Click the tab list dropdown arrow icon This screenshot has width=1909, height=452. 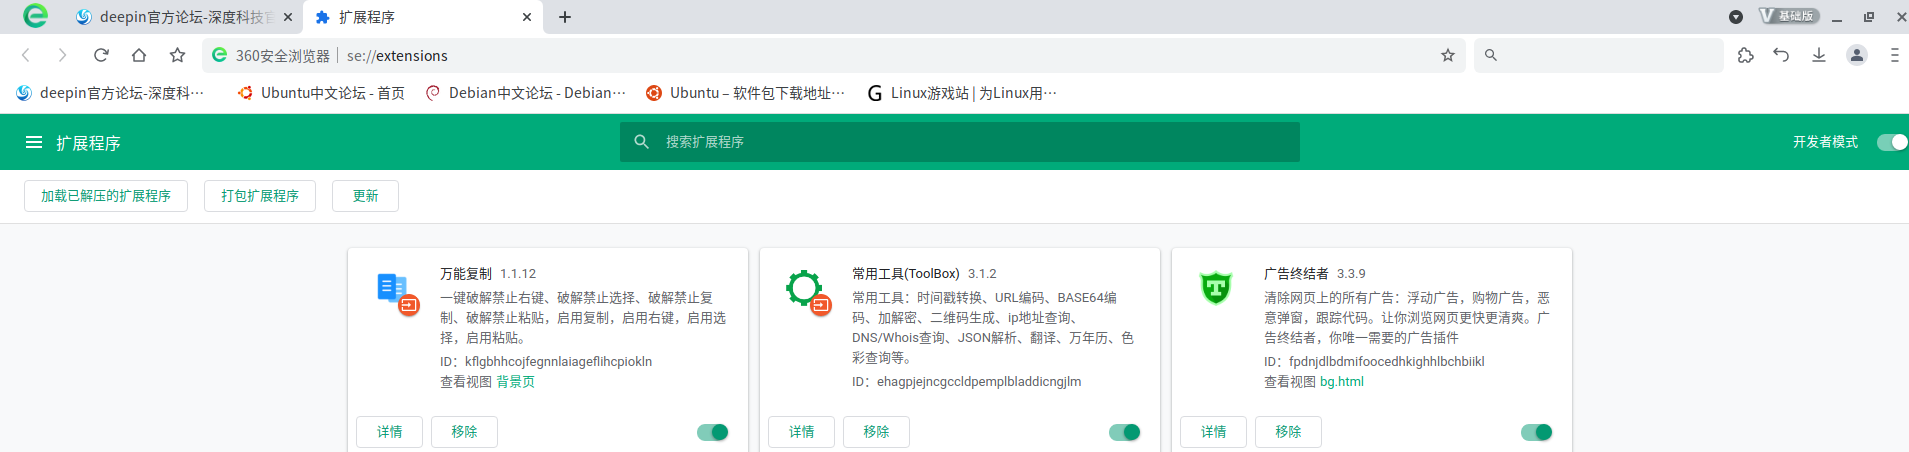click(1736, 17)
